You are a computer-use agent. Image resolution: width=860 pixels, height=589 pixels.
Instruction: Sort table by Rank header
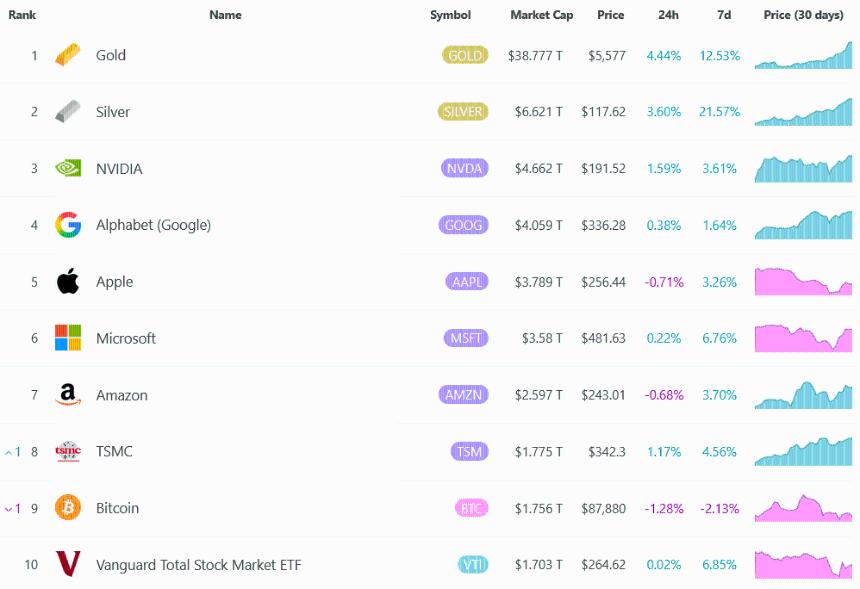pyautogui.click(x=22, y=15)
